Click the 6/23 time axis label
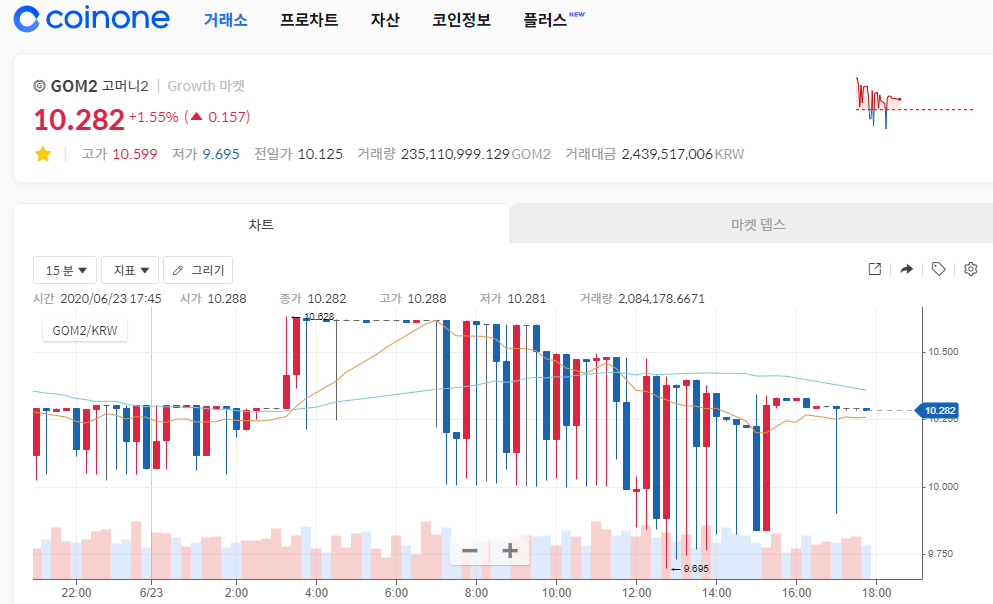993x604 pixels. click(151, 593)
